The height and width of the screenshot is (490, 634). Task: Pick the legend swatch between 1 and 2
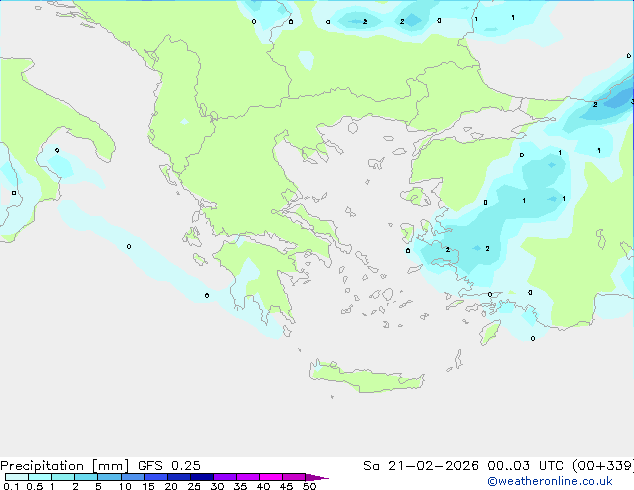click(x=63, y=477)
